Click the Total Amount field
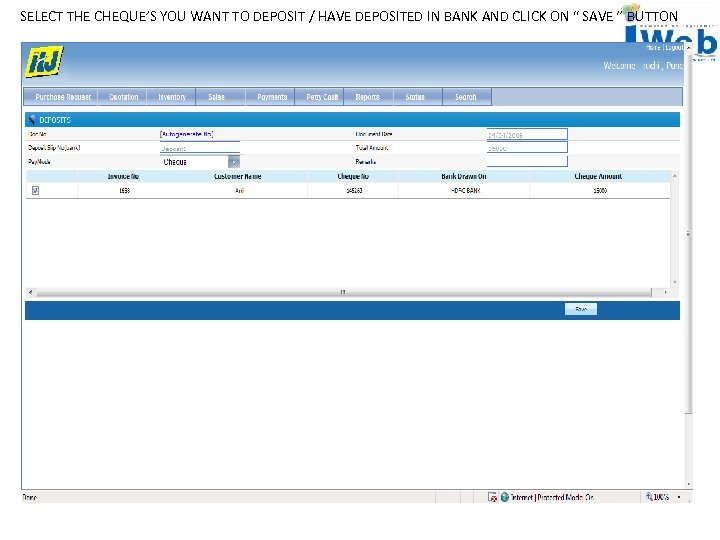The height and width of the screenshot is (540, 720). click(x=527, y=147)
